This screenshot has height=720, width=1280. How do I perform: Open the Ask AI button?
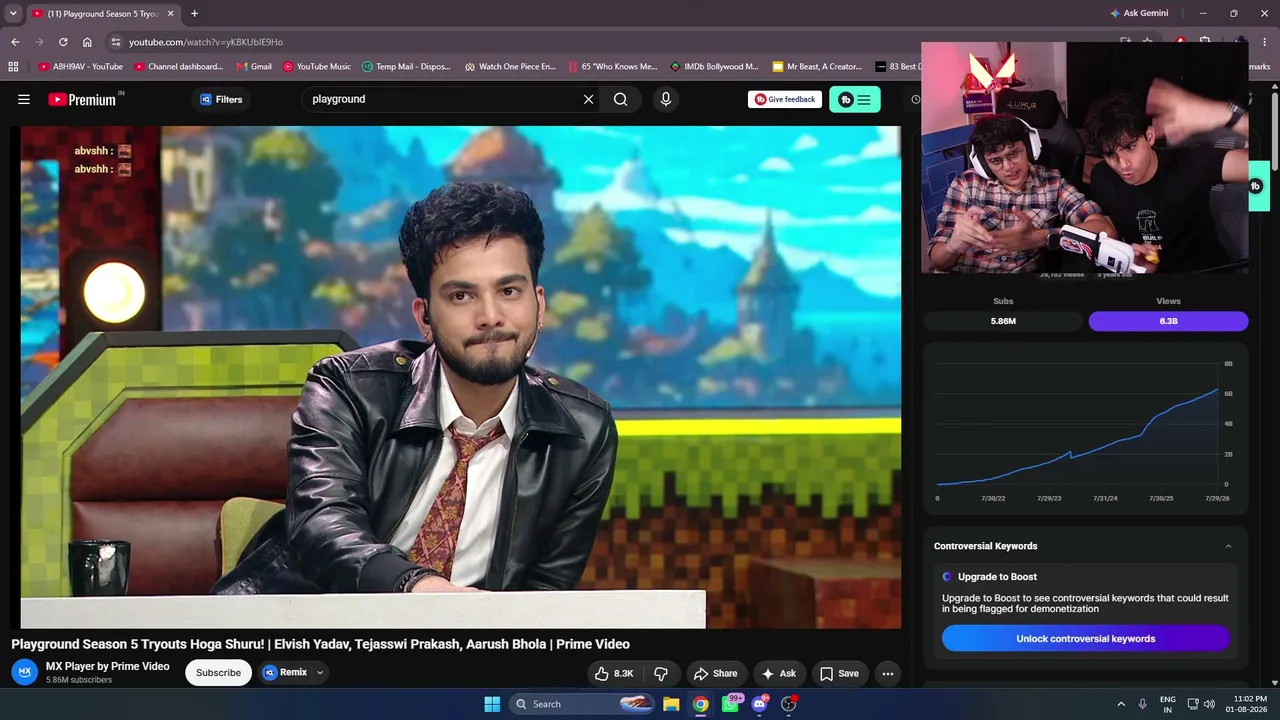point(778,673)
